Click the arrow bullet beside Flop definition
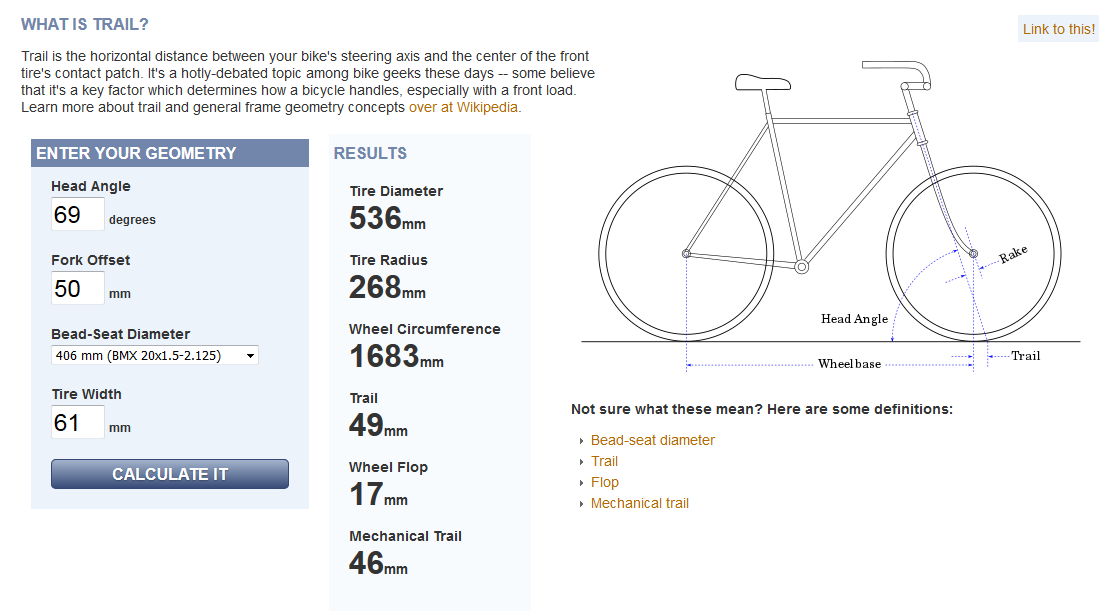The height and width of the screenshot is (611, 1099). (580, 483)
